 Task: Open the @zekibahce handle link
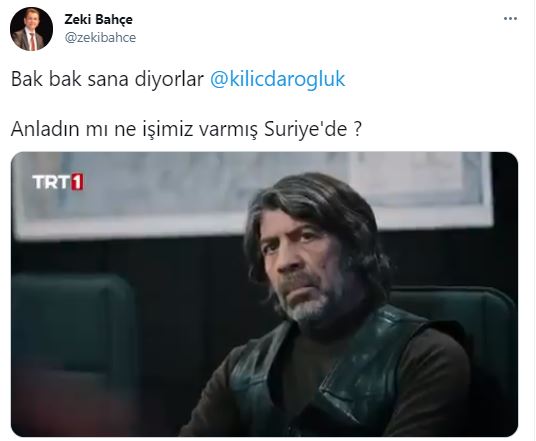pyautogui.click(x=100, y=38)
